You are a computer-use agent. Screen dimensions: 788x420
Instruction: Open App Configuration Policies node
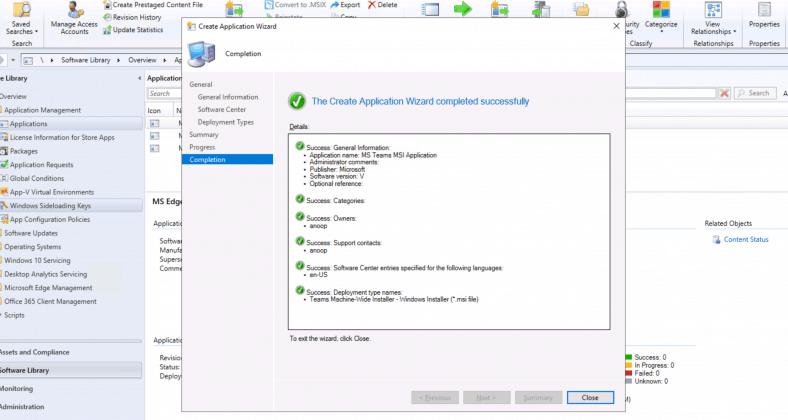tap(50, 220)
